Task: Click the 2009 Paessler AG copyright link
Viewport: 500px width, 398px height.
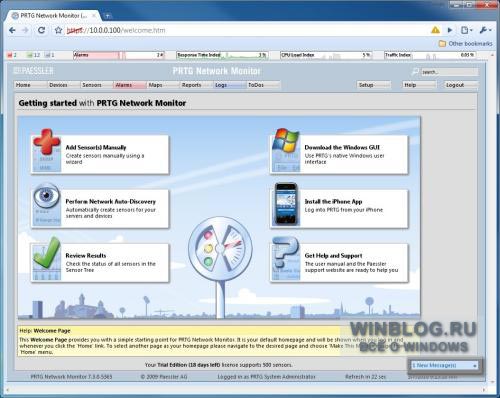Action: (x=164, y=377)
